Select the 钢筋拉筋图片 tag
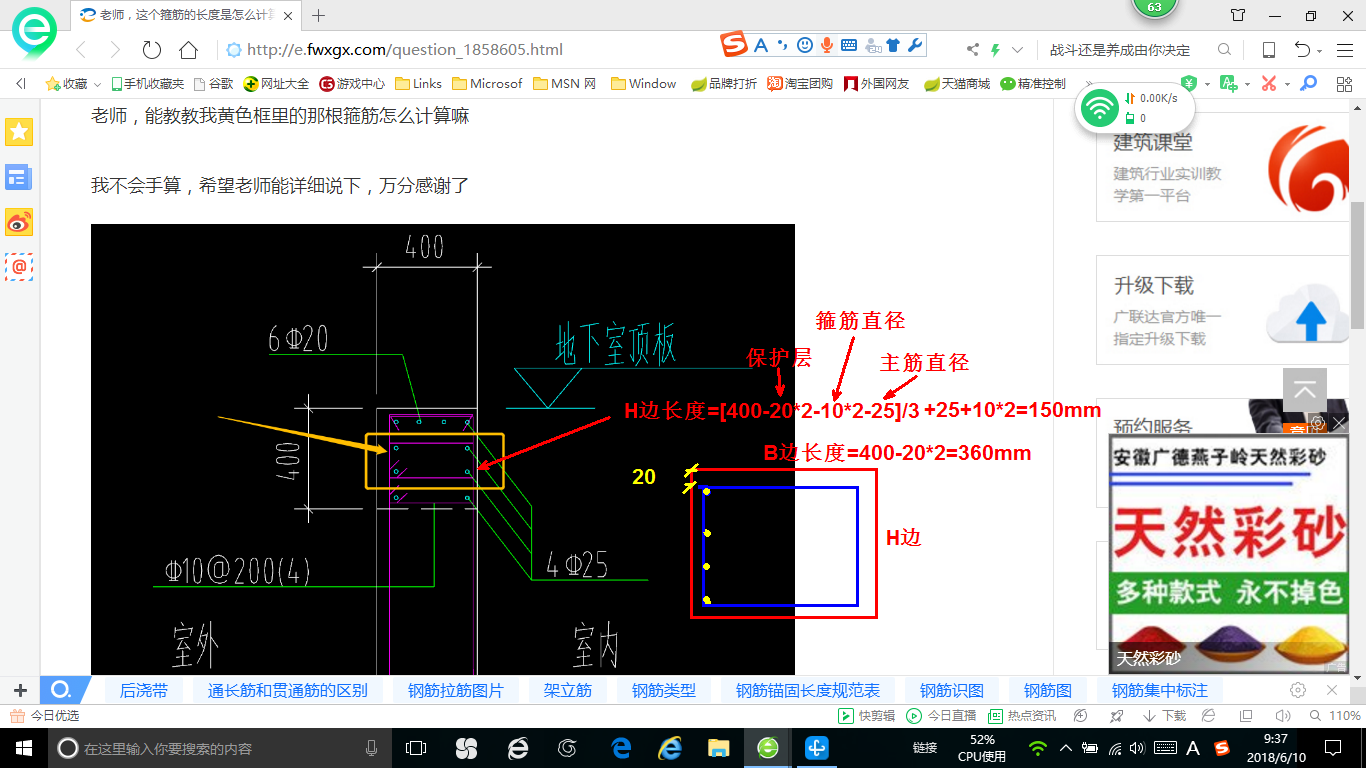Viewport: 1366px width, 768px height. pos(456,690)
